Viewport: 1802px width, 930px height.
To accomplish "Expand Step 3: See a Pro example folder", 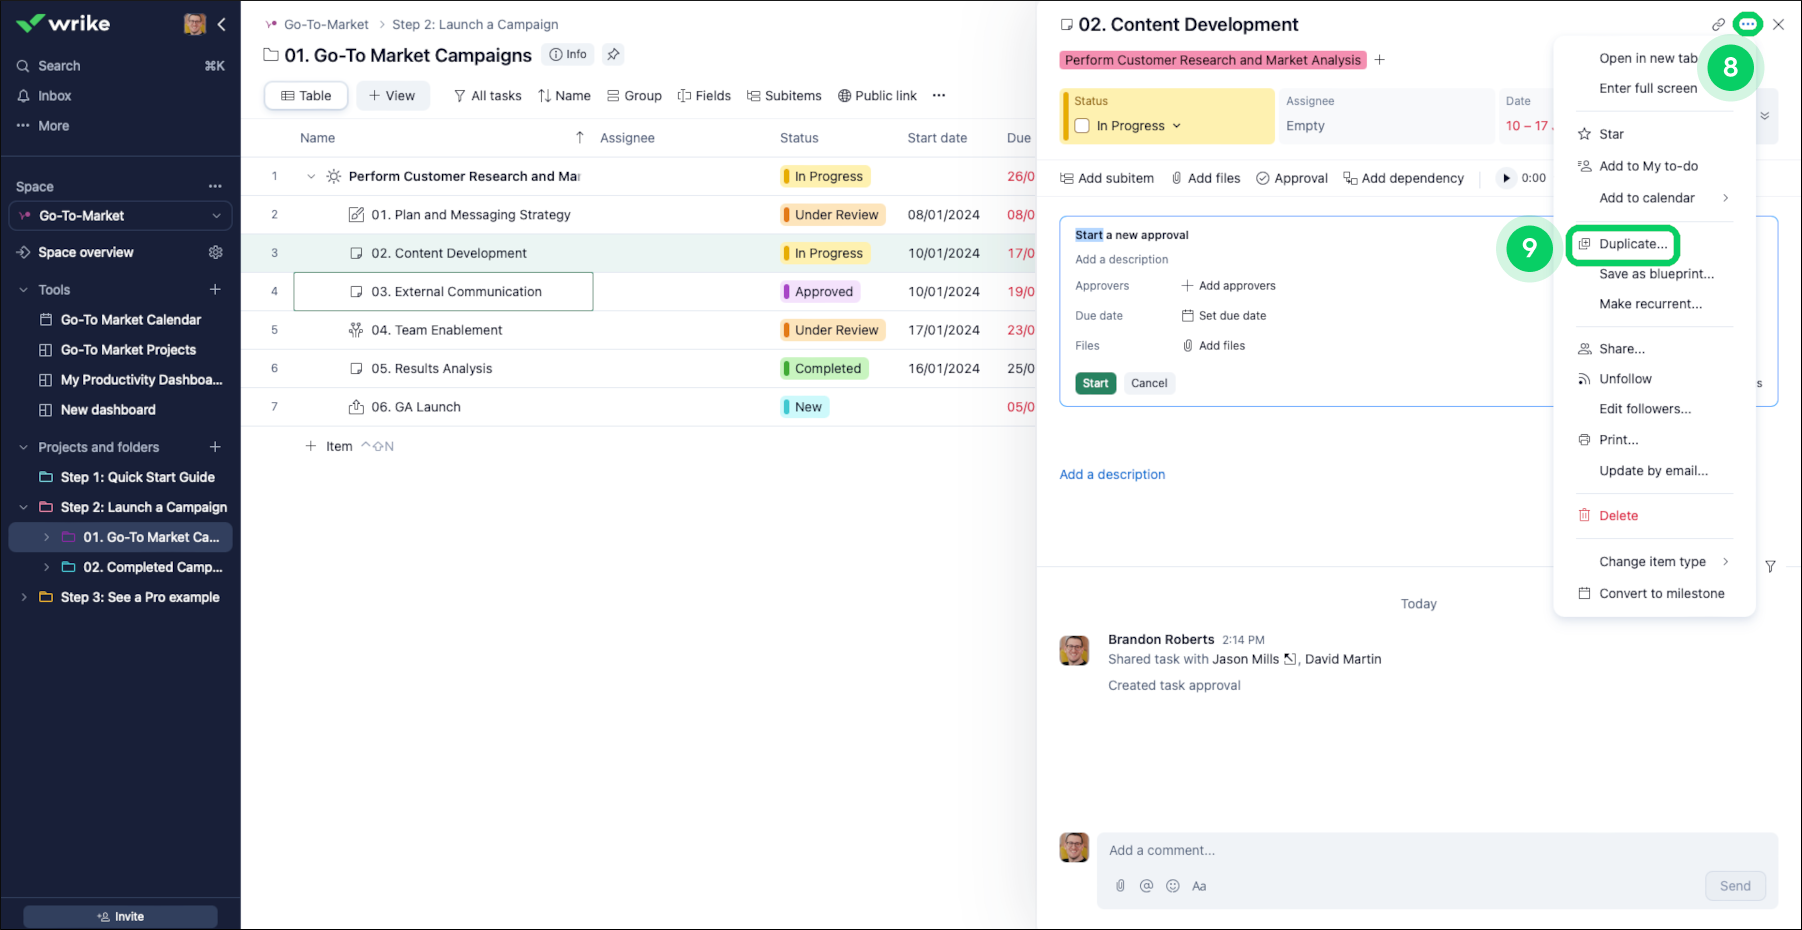I will 24,597.
